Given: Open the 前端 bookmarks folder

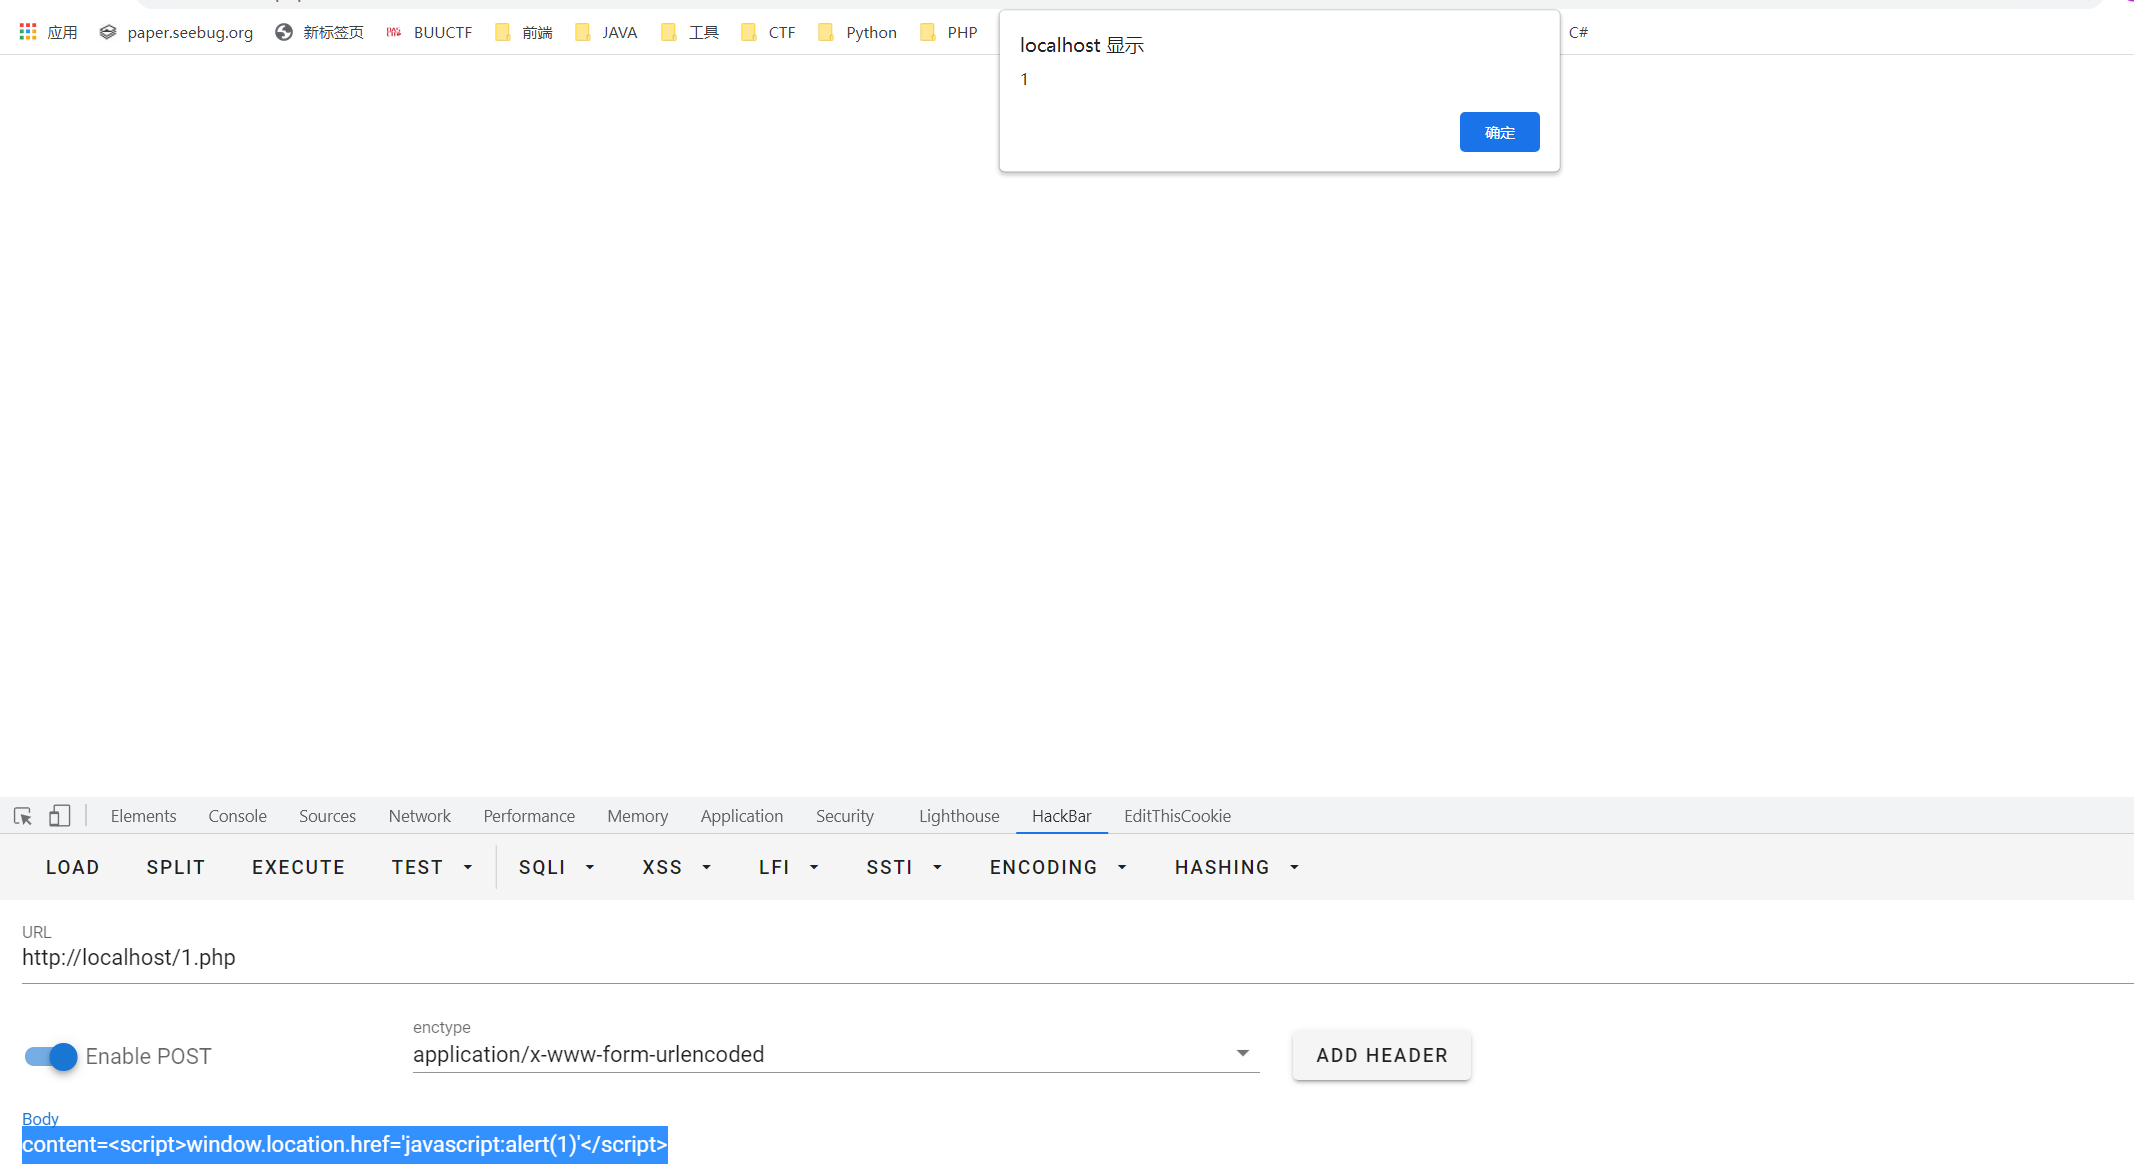Looking at the screenshot, I should point(522,32).
